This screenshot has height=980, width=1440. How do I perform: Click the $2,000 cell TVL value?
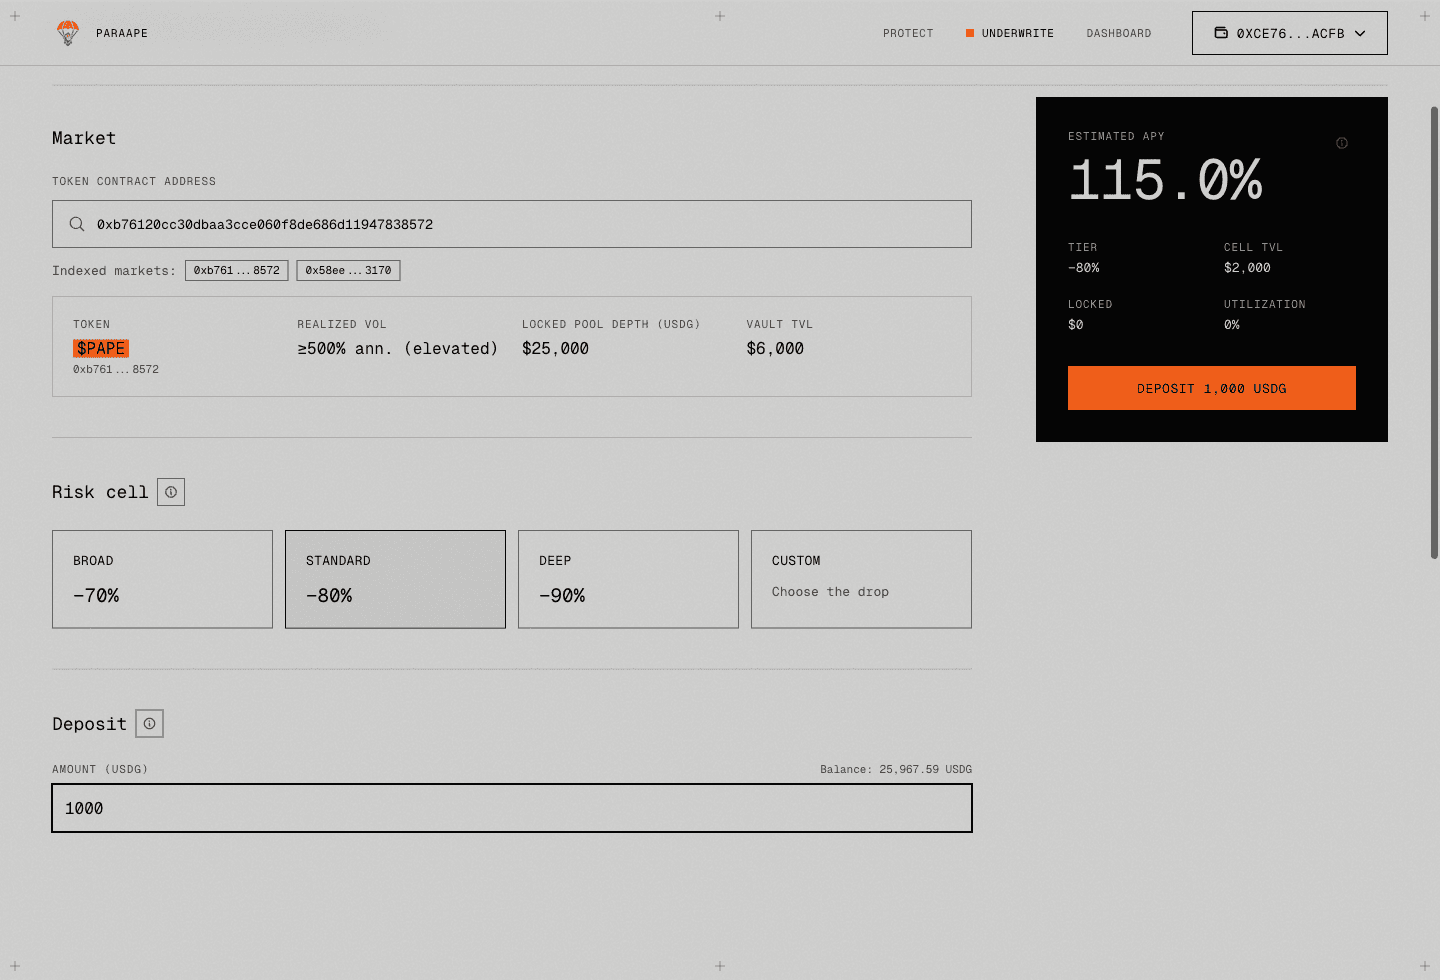pos(1247,268)
